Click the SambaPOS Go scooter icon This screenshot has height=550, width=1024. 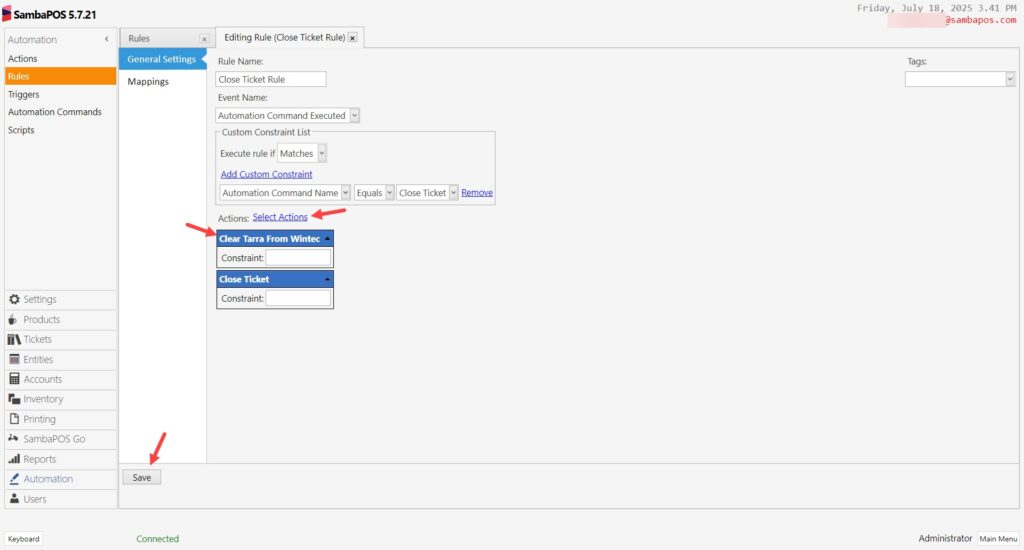[x=13, y=438]
